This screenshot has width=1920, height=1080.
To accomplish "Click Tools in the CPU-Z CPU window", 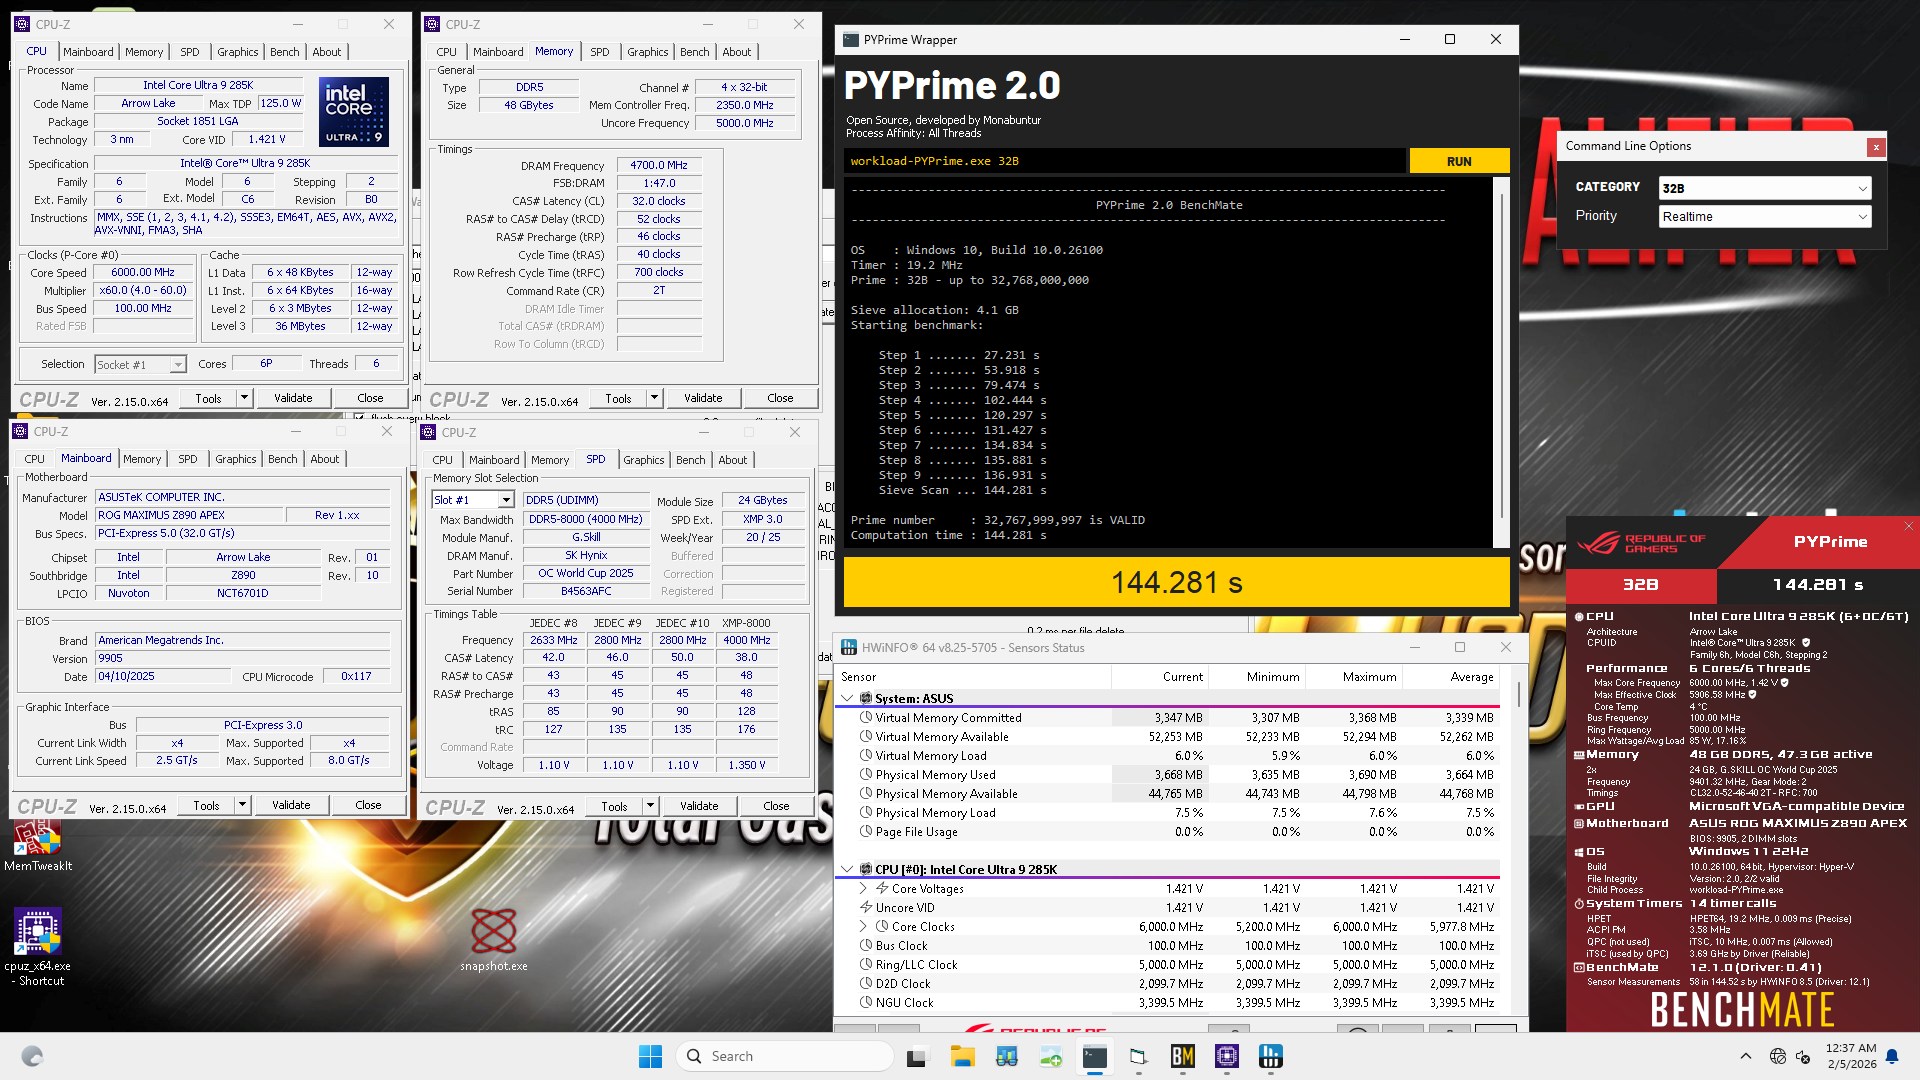I will 208,398.
